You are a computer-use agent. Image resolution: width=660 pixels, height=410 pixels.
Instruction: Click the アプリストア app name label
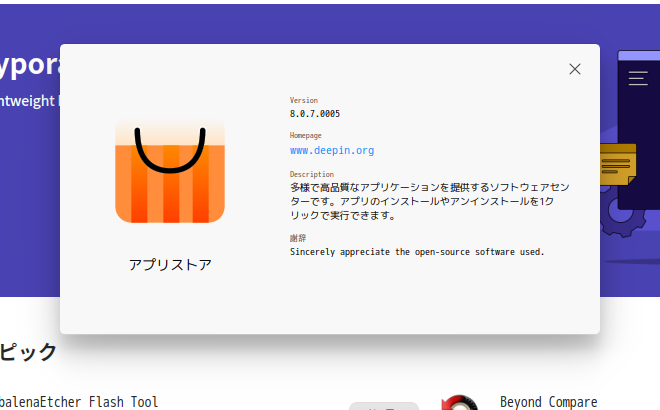tap(170, 265)
